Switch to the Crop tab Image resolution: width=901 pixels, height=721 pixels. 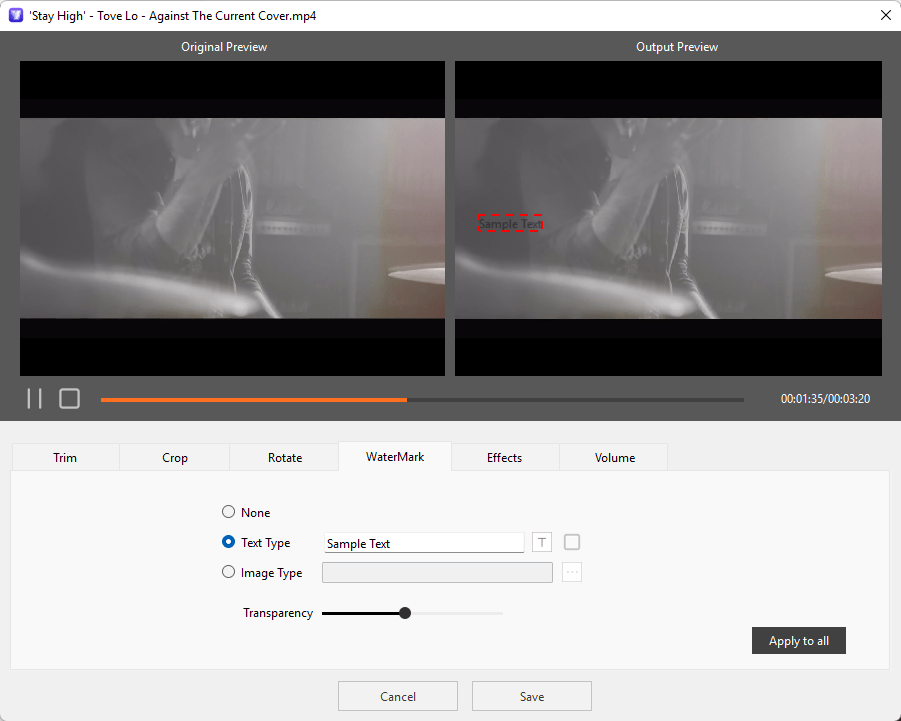click(x=175, y=457)
